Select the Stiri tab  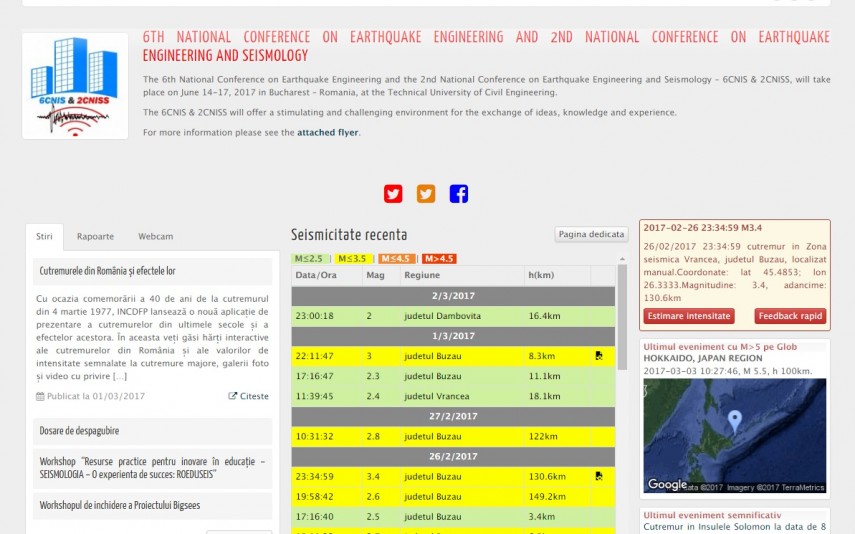(x=44, y=237)
